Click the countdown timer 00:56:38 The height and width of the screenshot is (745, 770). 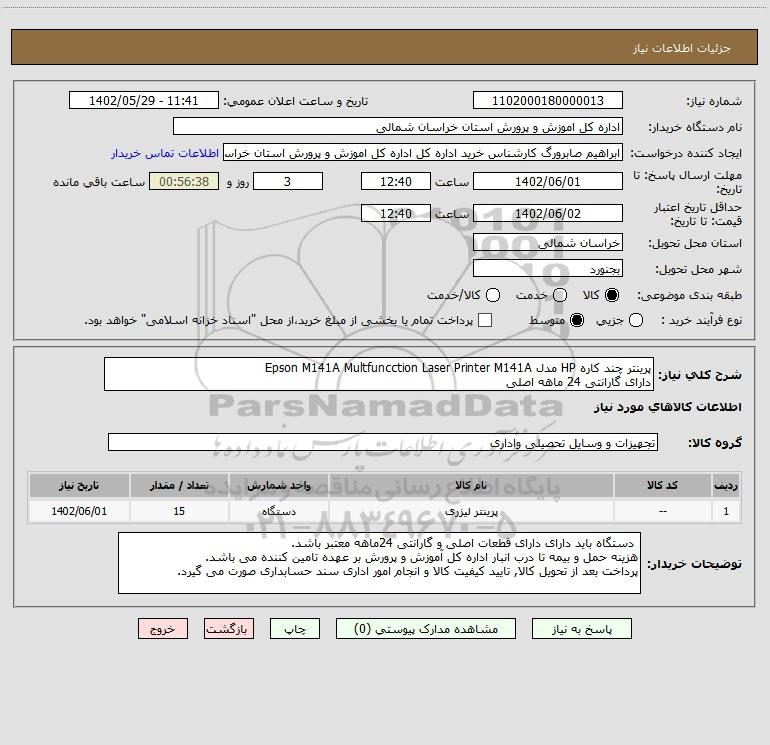tap(184, 181)
